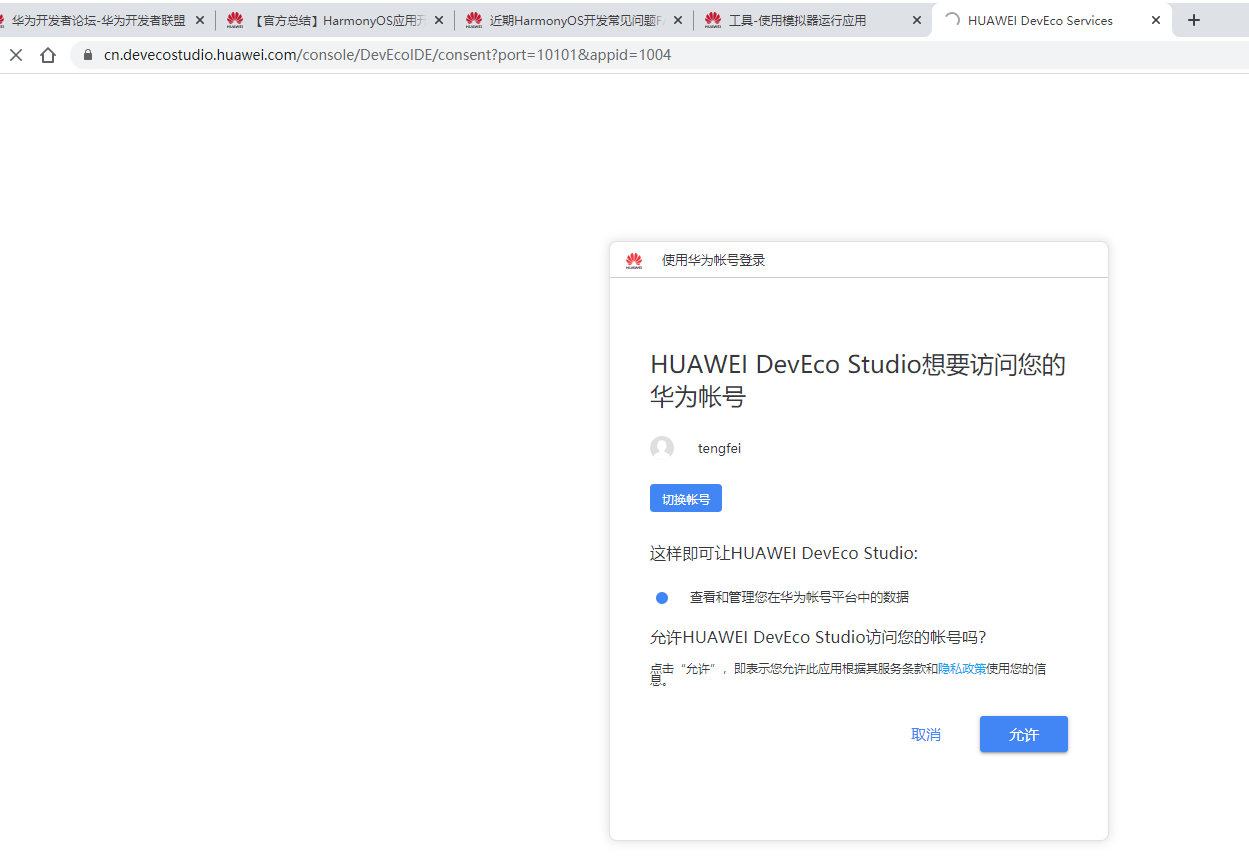Click the lock icon in the address bar

click(x=86, y=55)
